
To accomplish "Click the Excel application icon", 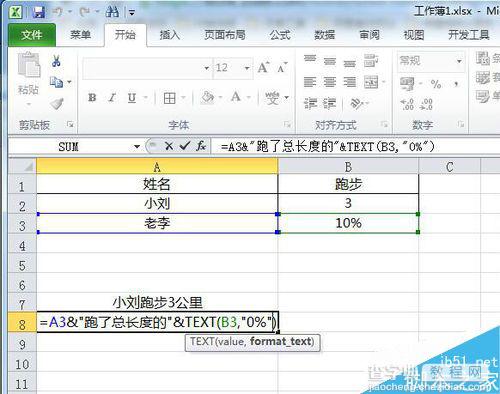I will tap(16, 12).
